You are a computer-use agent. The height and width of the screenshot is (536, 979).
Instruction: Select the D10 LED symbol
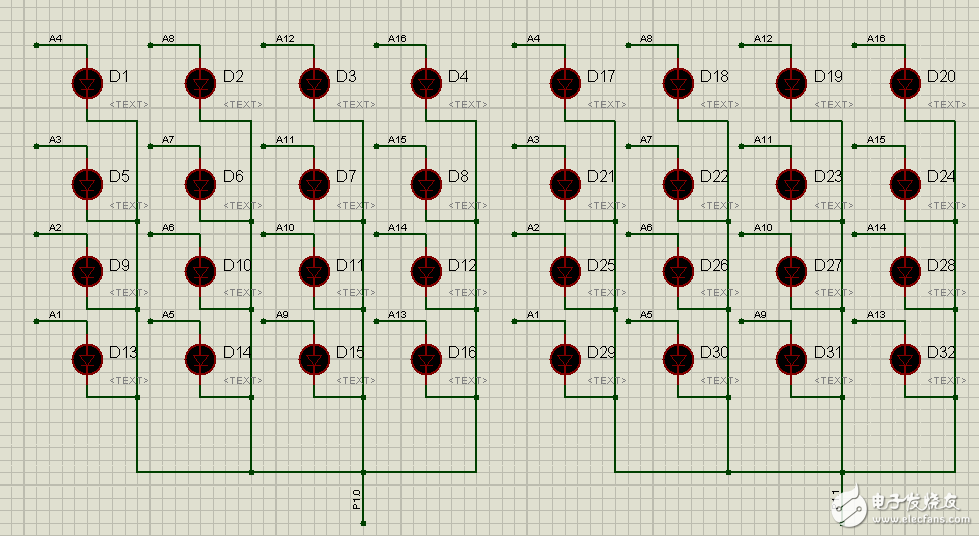[x=201, y=271]
